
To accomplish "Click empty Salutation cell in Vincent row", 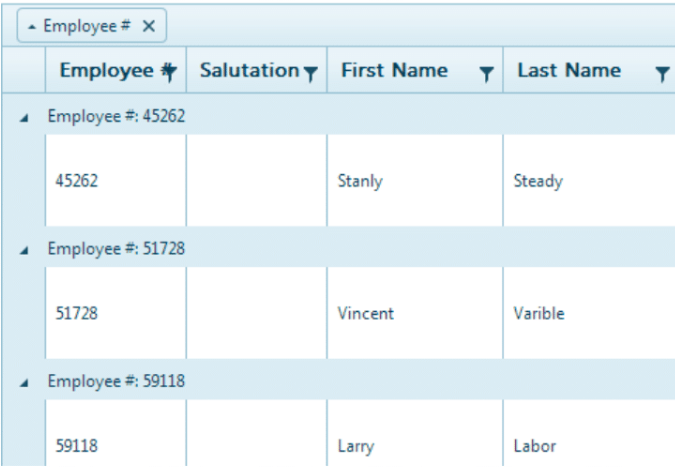I will 257,313.
